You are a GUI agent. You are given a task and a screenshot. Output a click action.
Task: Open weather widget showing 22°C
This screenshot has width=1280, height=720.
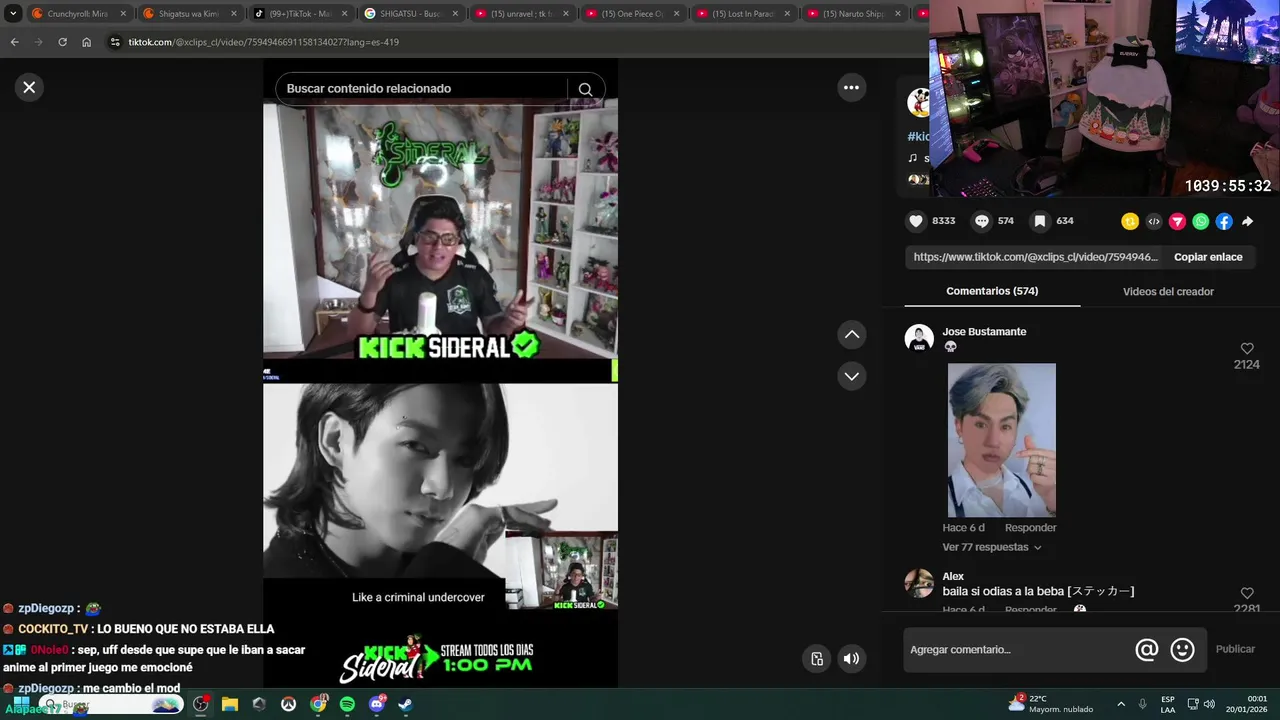click(x=1051, y=704)
